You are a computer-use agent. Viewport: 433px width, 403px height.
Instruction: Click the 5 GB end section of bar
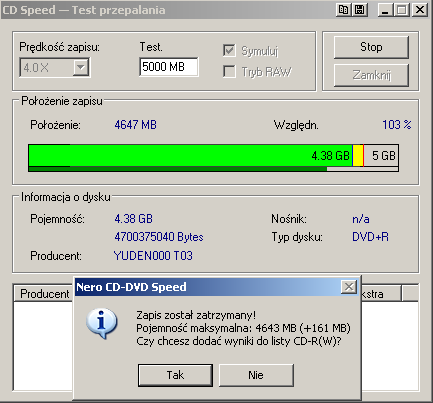point(381,155)
